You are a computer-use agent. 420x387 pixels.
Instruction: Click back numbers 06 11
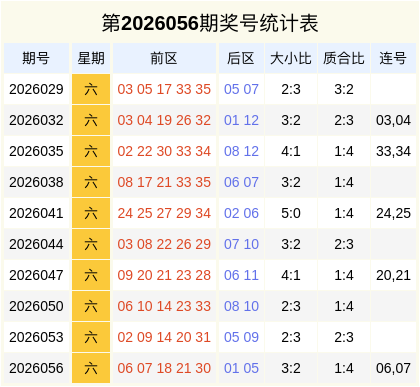pos(241,275)
